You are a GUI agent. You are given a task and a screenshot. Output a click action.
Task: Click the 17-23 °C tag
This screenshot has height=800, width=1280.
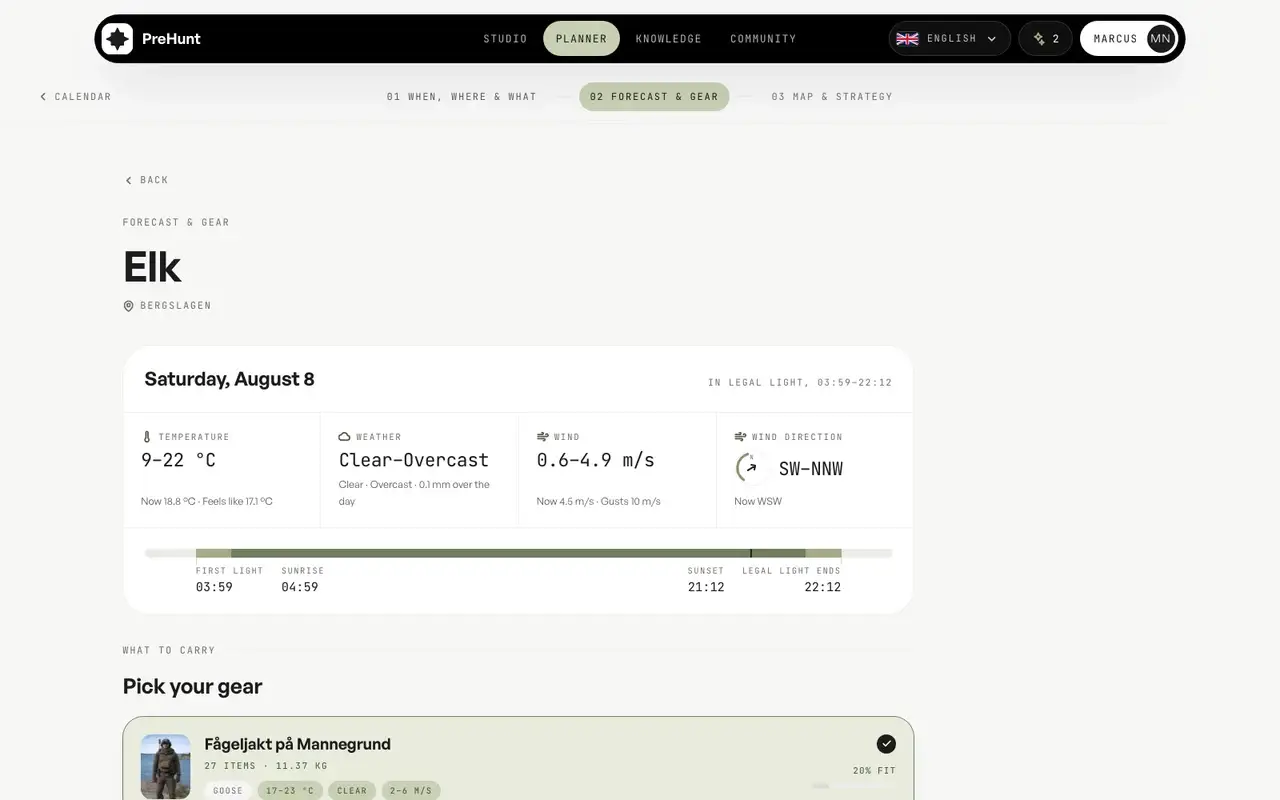click(290, 790)
